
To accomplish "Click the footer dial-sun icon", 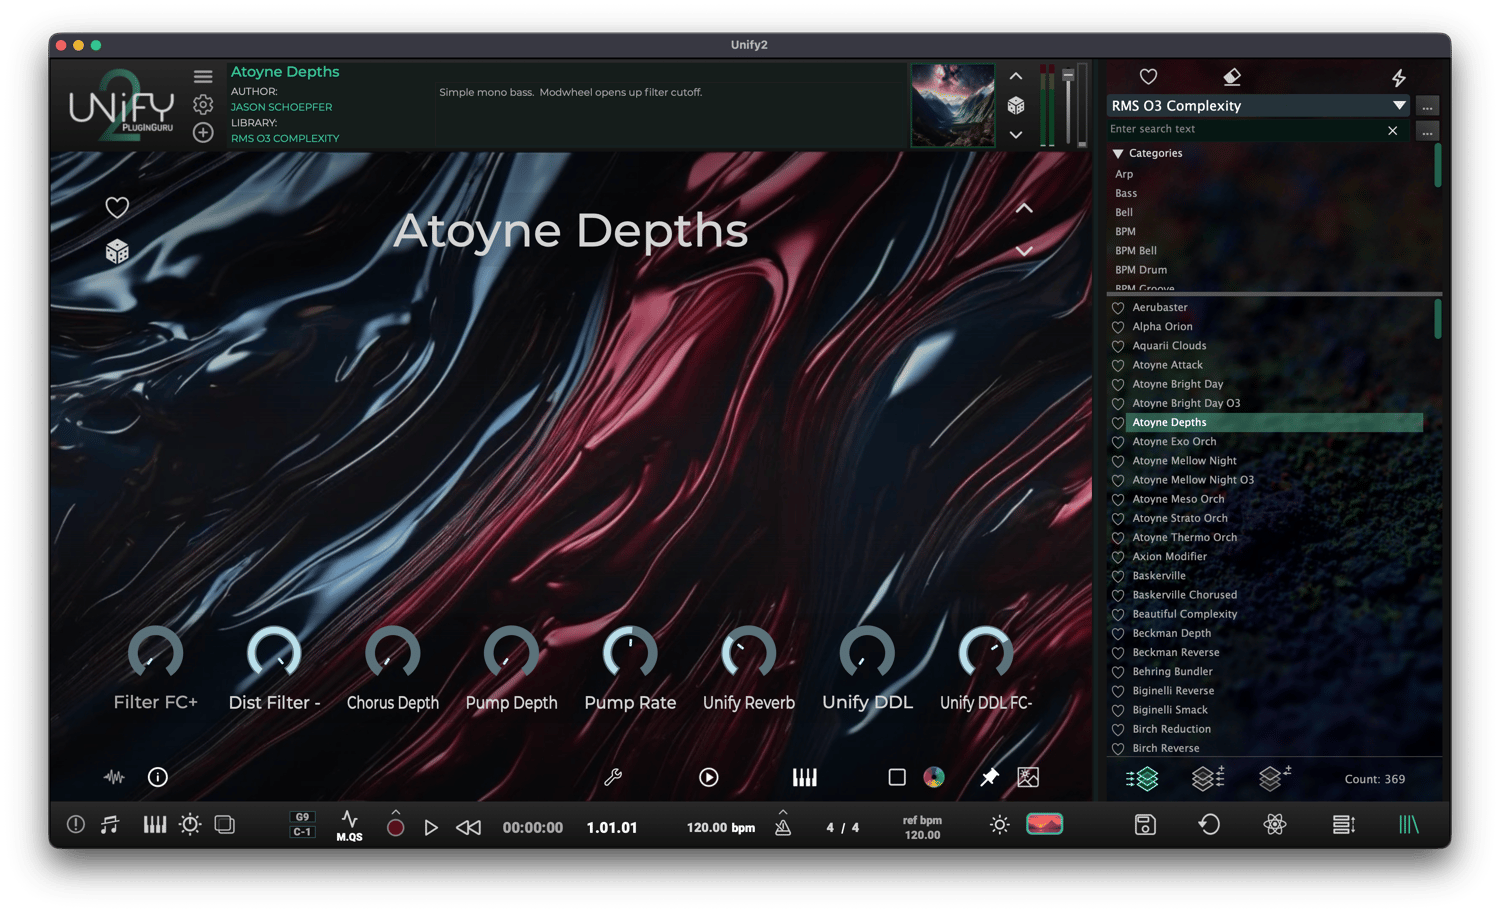I will coord(190,825).
